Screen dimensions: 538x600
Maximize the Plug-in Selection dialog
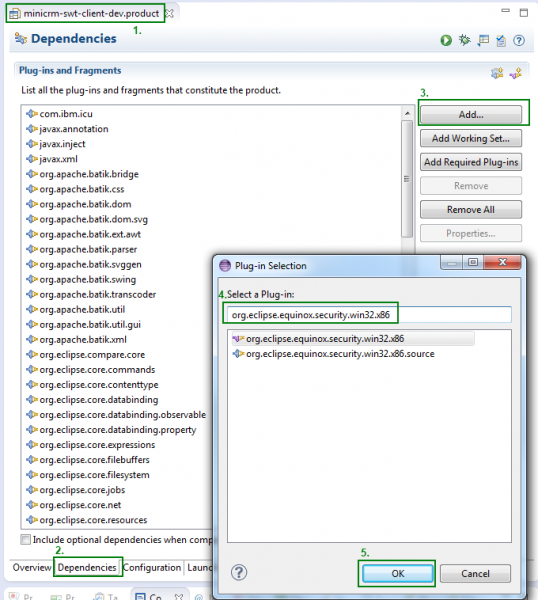473,262
